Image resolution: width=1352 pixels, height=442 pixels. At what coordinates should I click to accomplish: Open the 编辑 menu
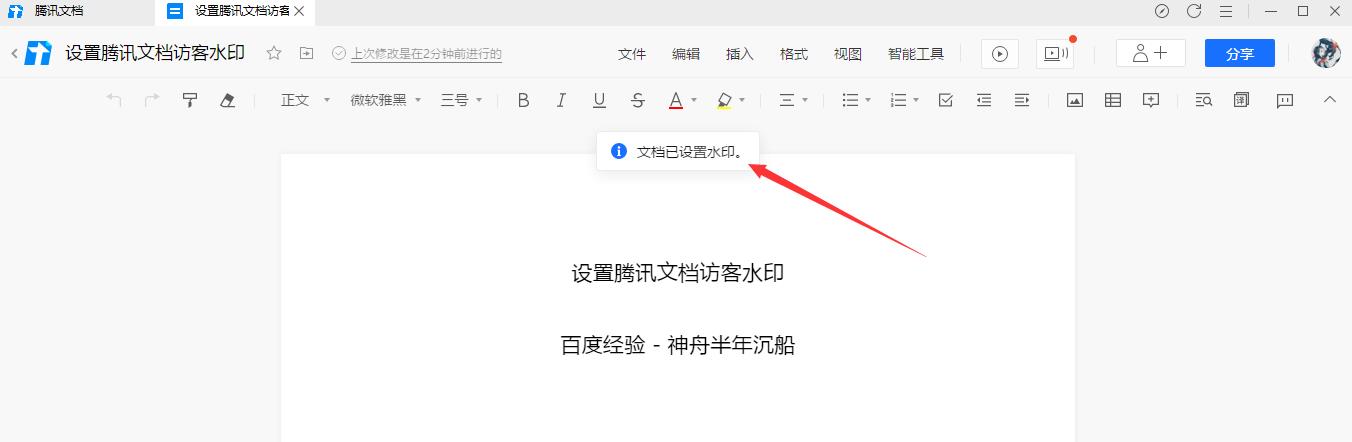[x=686, y=54]
